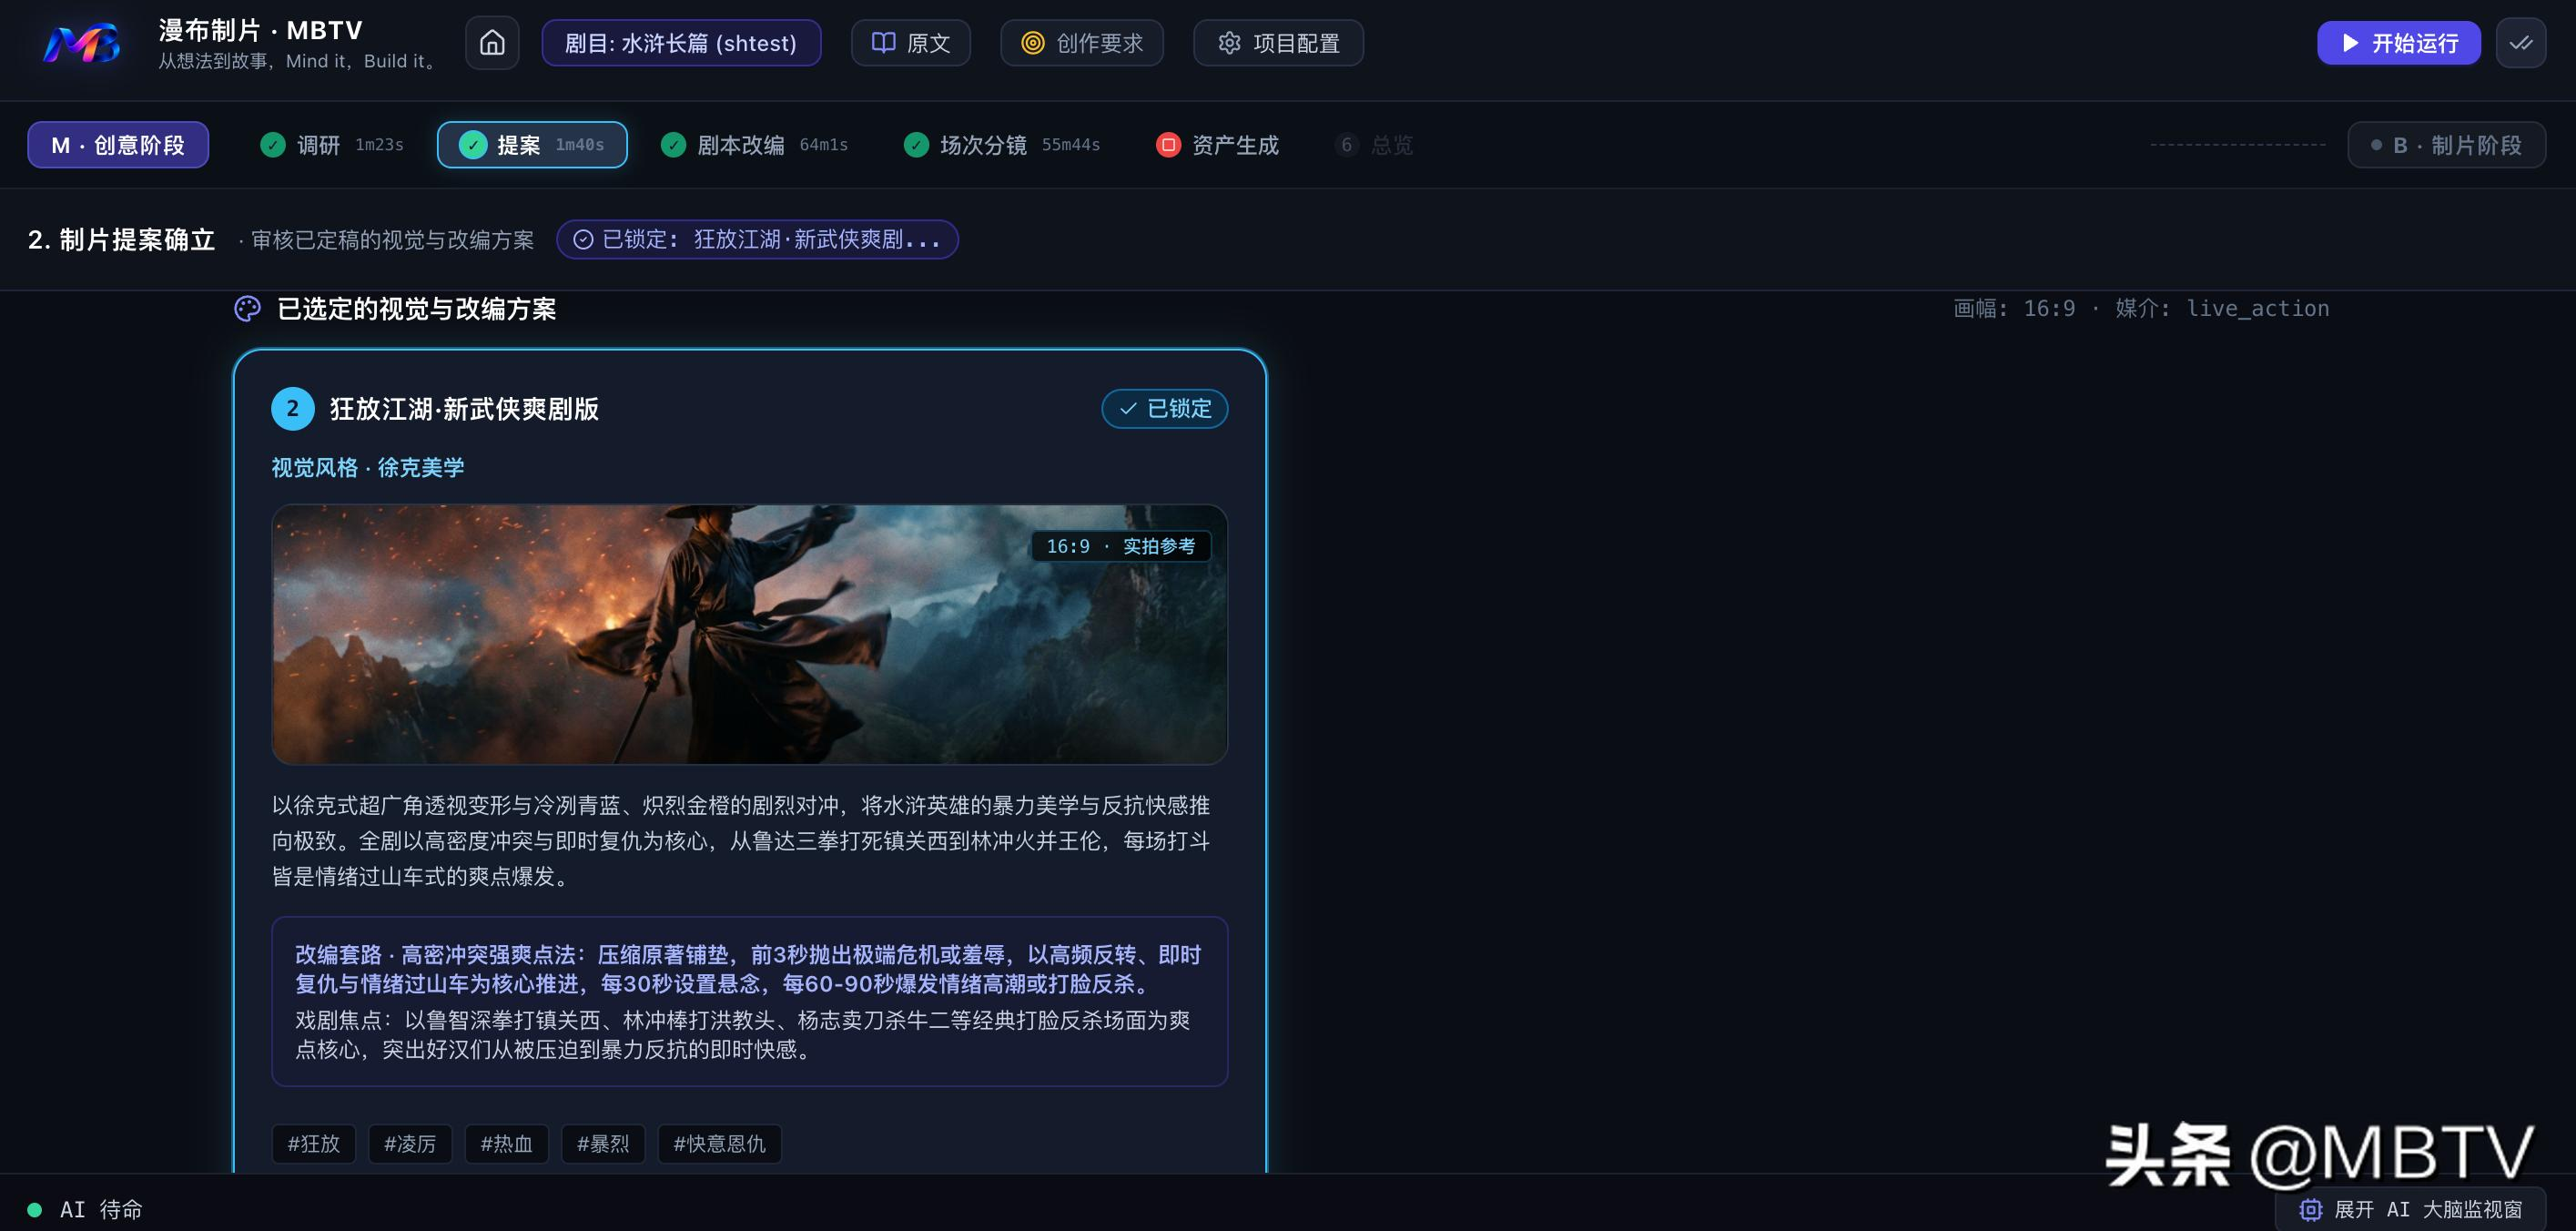Click the MB logo icon
The height and width of the screenshot is (1231, 2576).
(83, 43)
